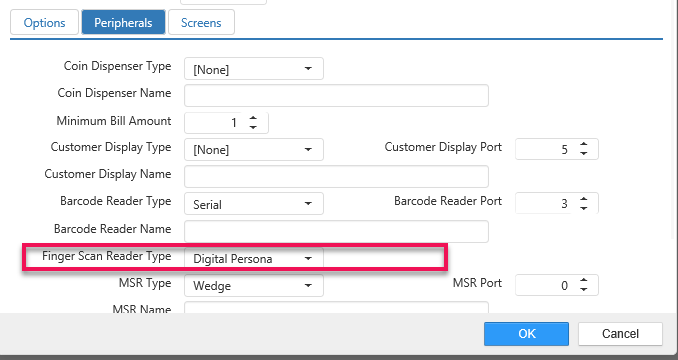The image size is (678, 360).
Task: Decrease the MSR Port value
Action: coord(584,290)
